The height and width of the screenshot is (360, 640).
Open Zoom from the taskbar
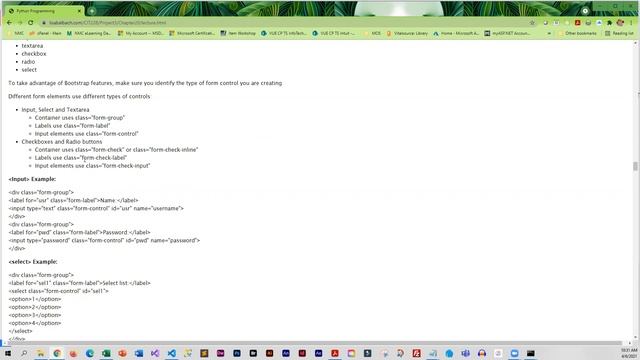[514, 353]
